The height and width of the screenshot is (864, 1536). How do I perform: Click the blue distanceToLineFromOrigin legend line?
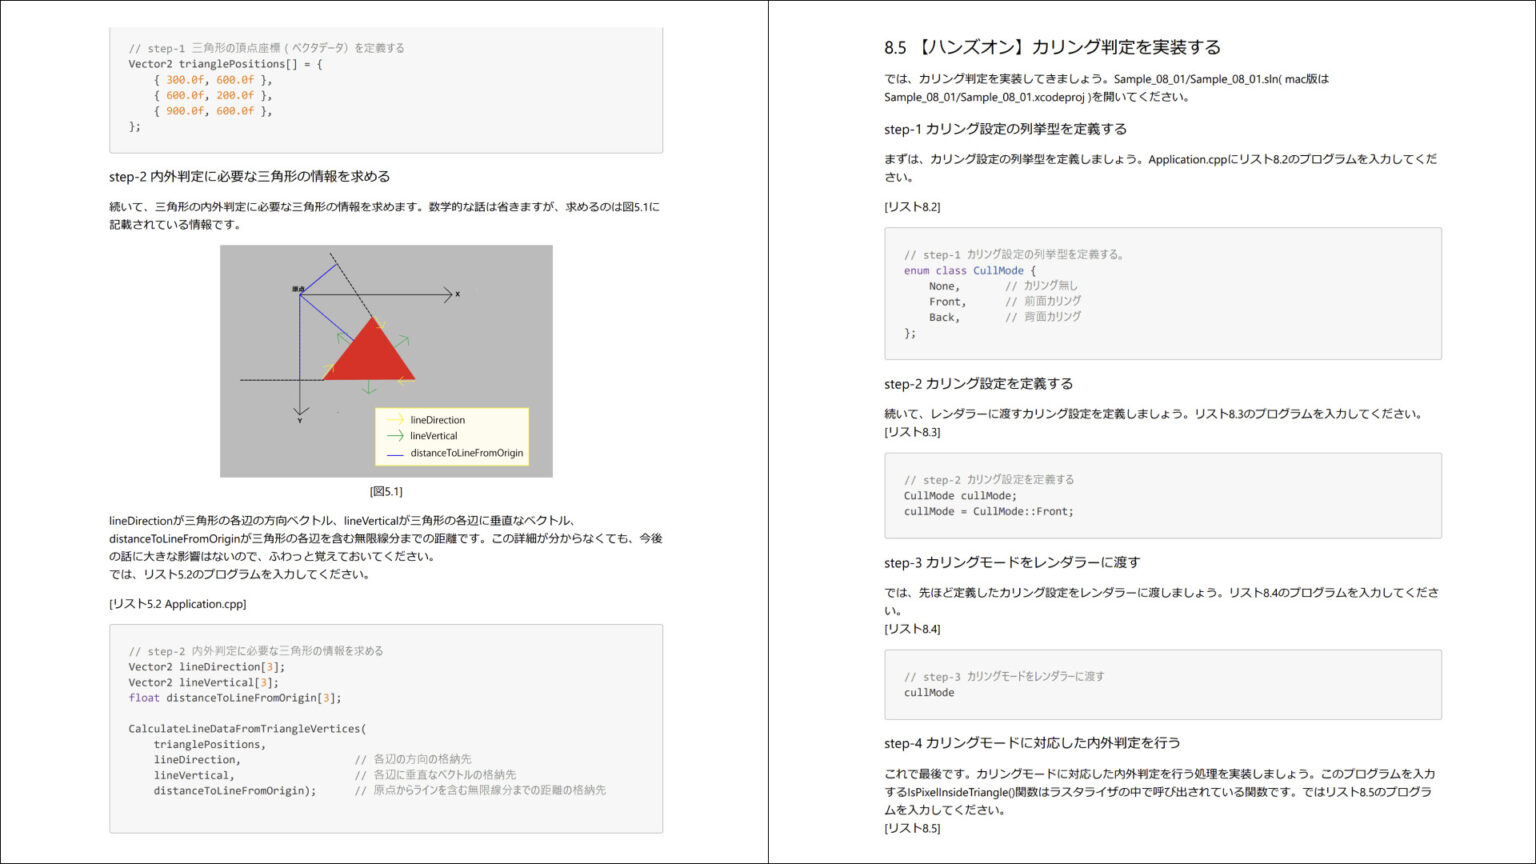pyautogui.click(x=395, y=453)
